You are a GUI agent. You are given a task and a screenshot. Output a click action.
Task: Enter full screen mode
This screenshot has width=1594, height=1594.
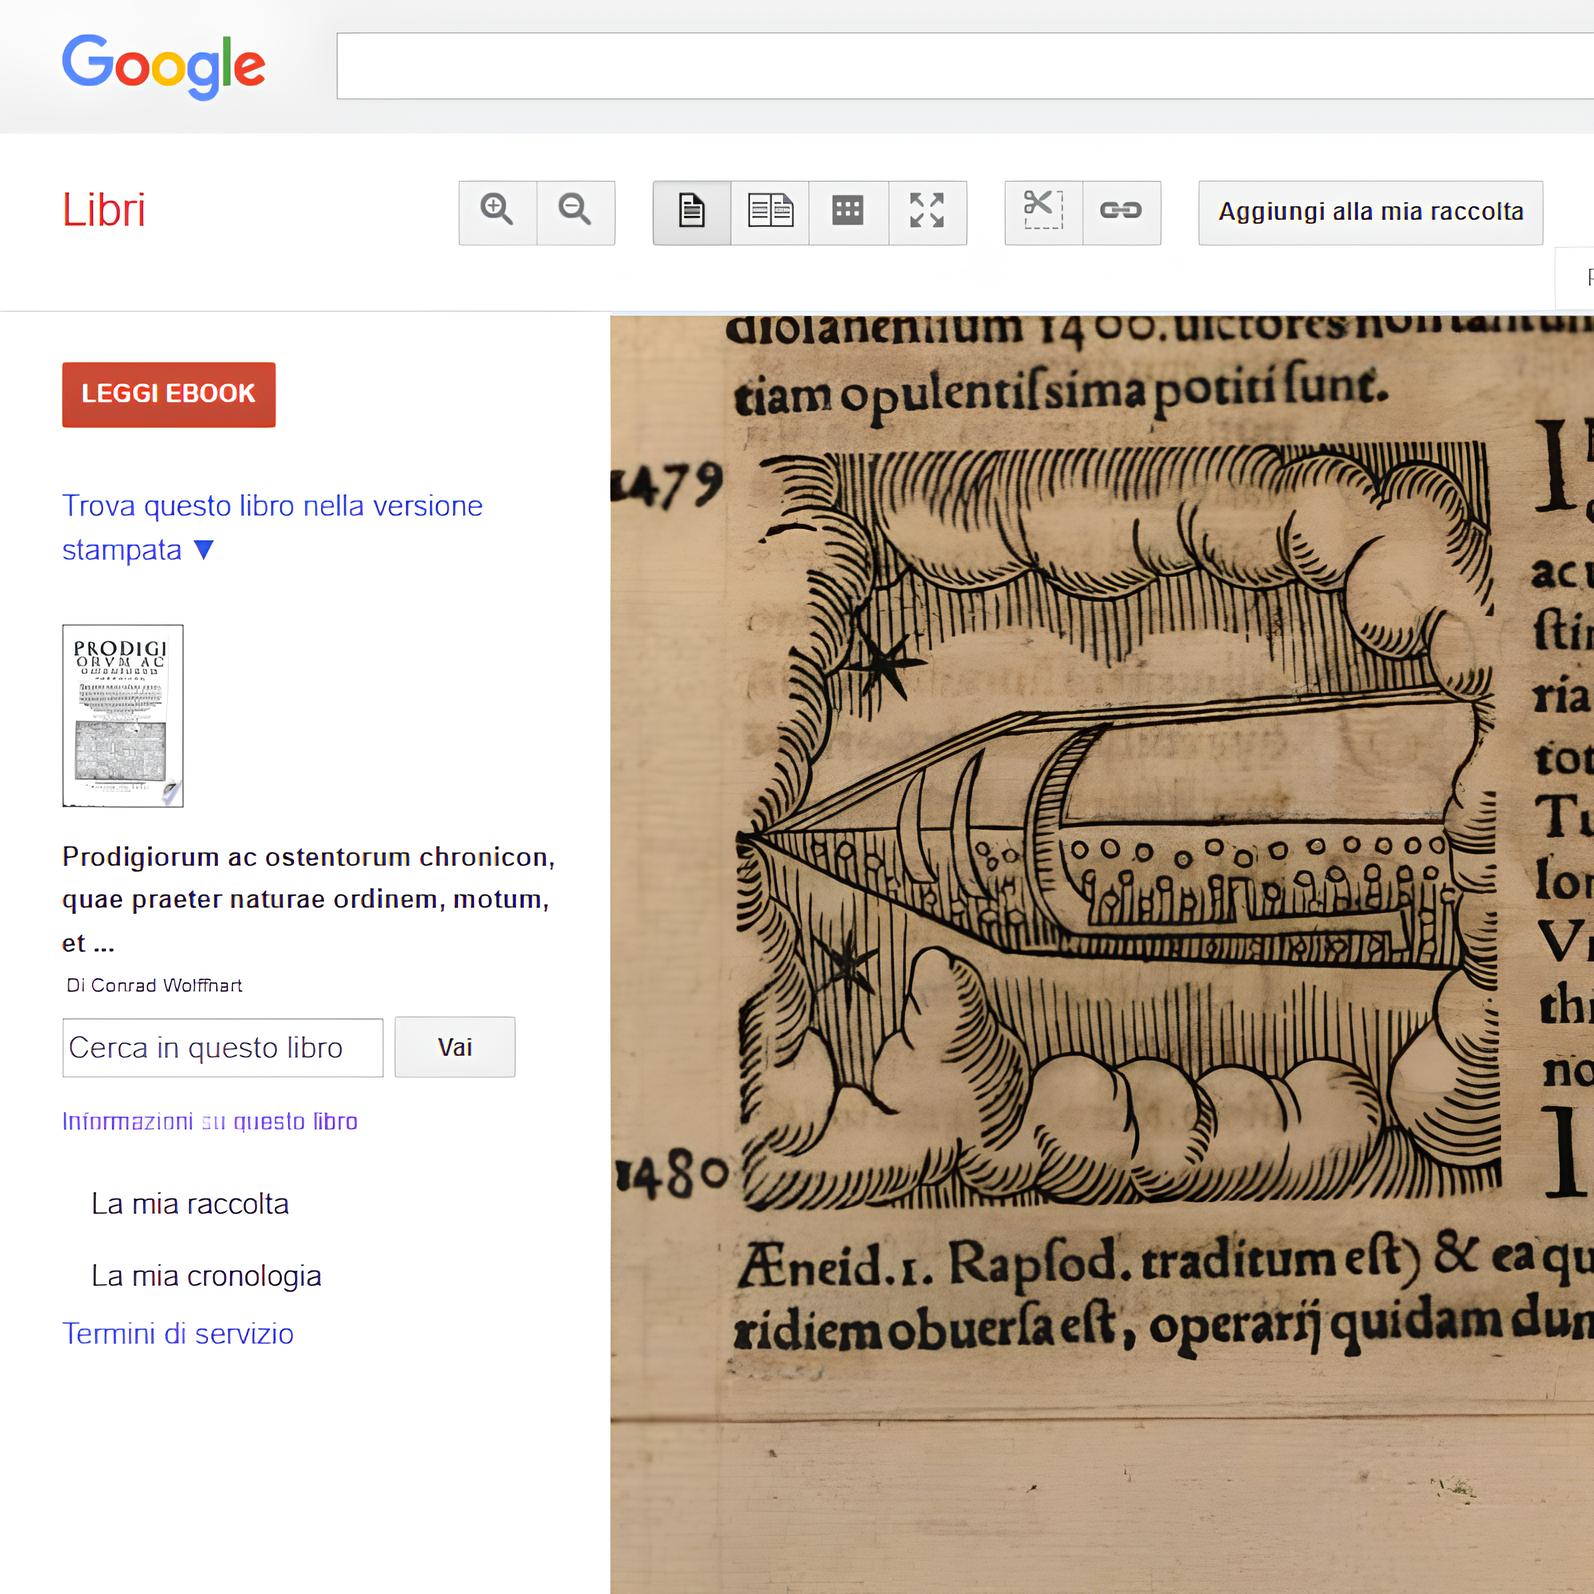(927, 212)
